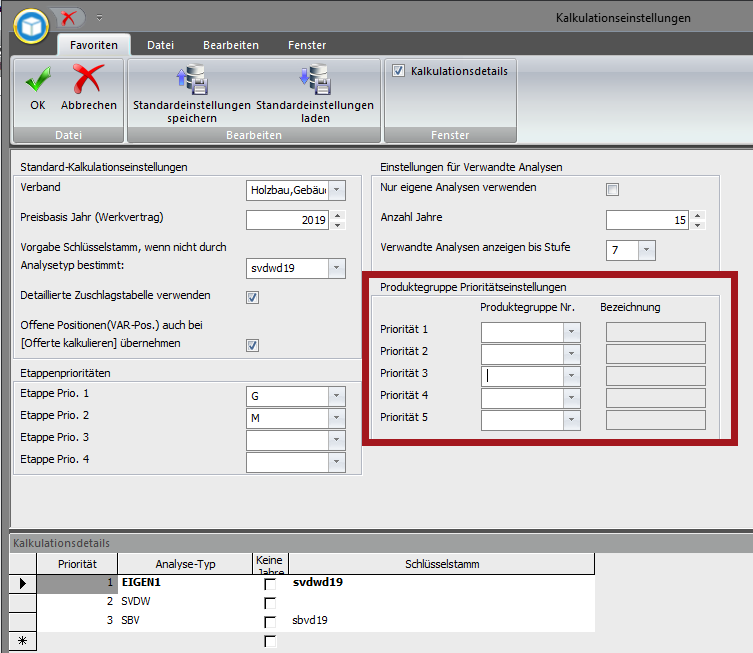Click the Anzahl Jahre field showing 15

[x=647, y=220]
